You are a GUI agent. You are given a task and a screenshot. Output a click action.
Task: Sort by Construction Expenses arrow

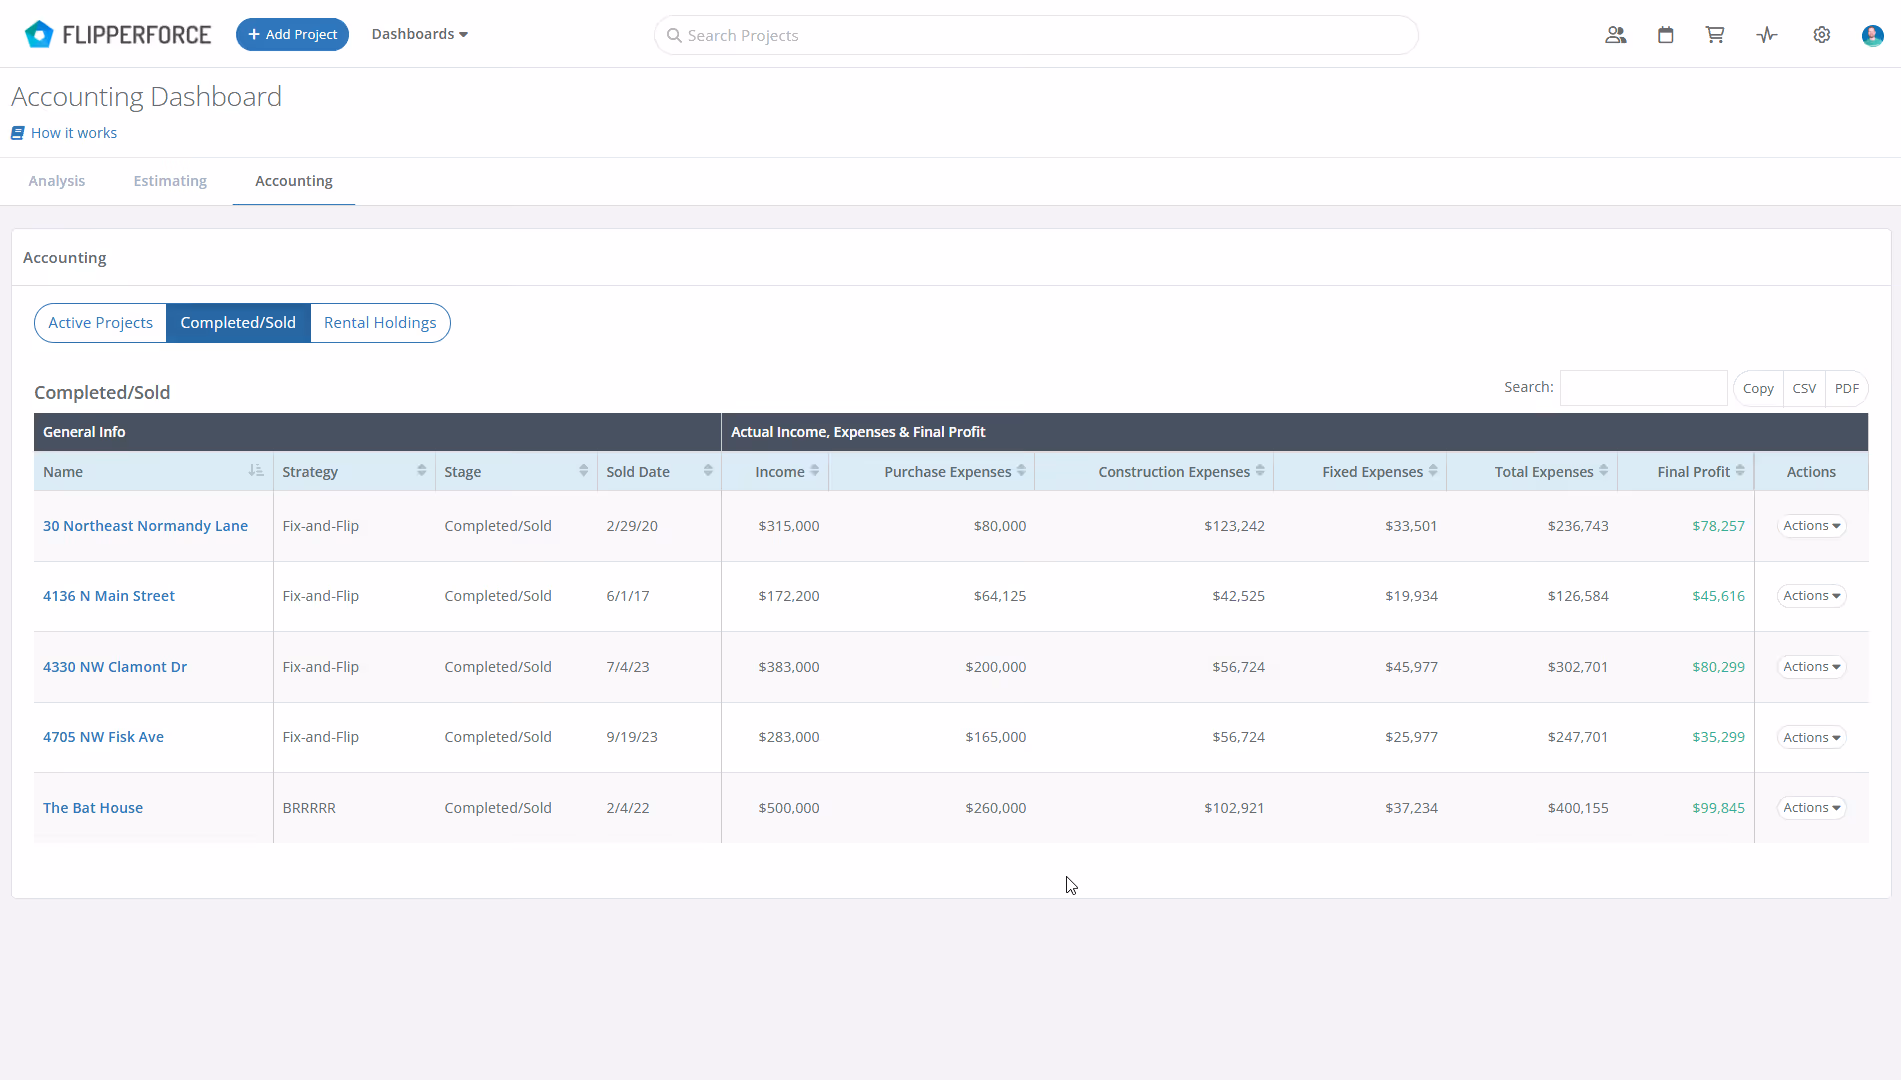[x=1260, y=471]
